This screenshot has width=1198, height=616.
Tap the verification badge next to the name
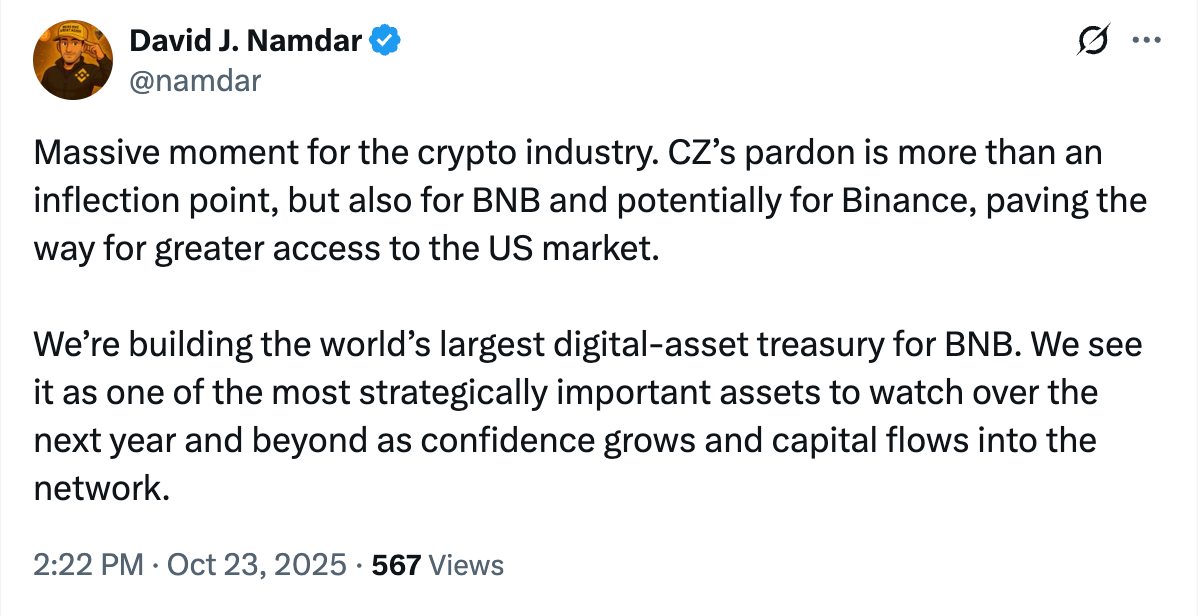(x=385, y=40)
